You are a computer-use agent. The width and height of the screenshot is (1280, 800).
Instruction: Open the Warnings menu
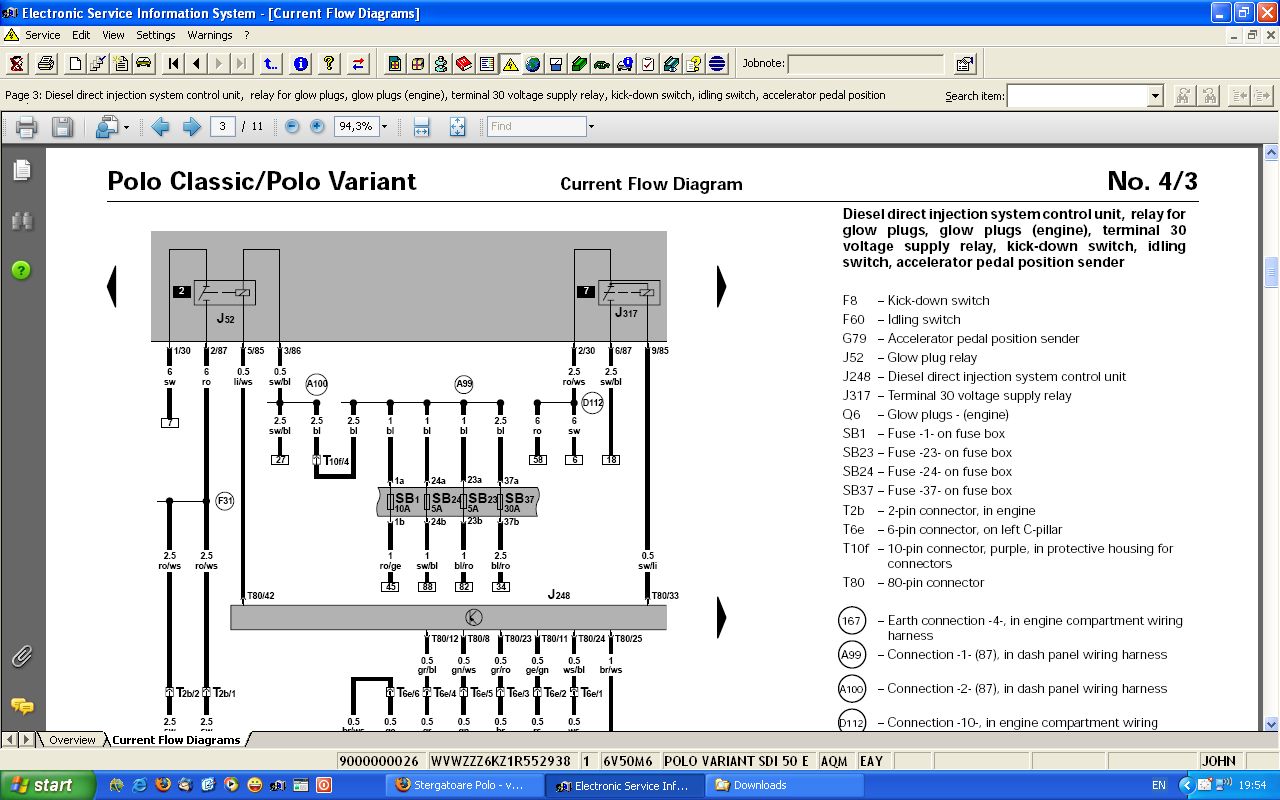click(210, 35)
